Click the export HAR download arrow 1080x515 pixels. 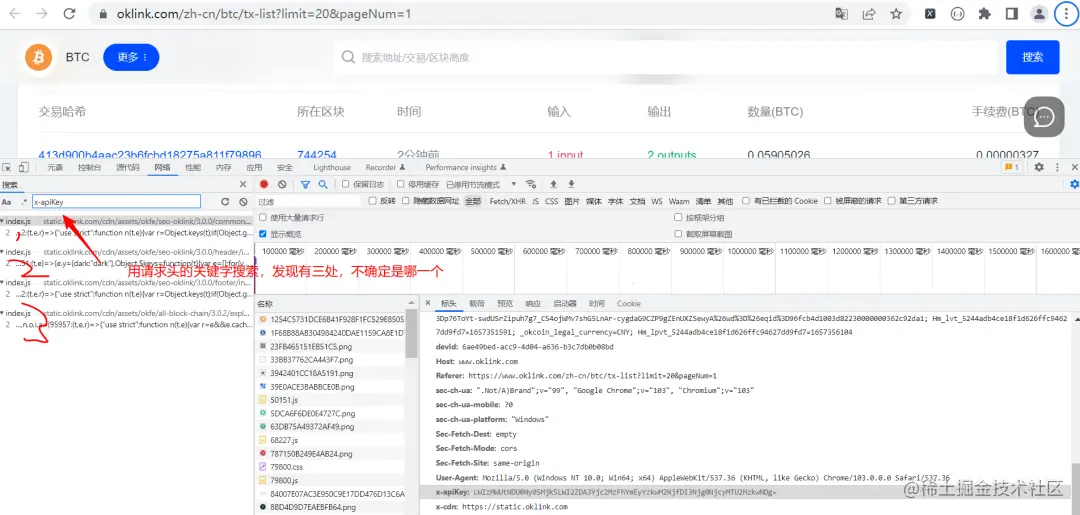(571, 185)
